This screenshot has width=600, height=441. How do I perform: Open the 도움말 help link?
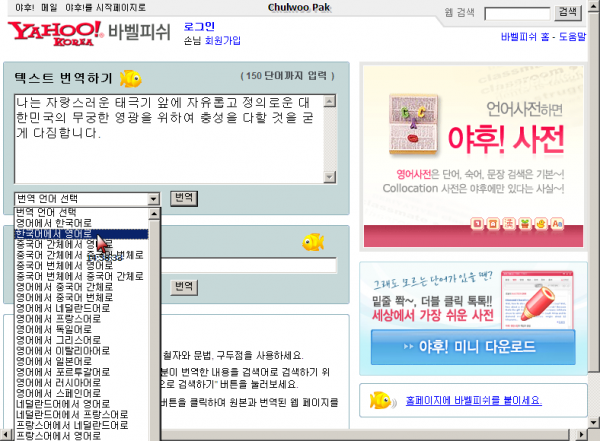click(x=572, y=37)
